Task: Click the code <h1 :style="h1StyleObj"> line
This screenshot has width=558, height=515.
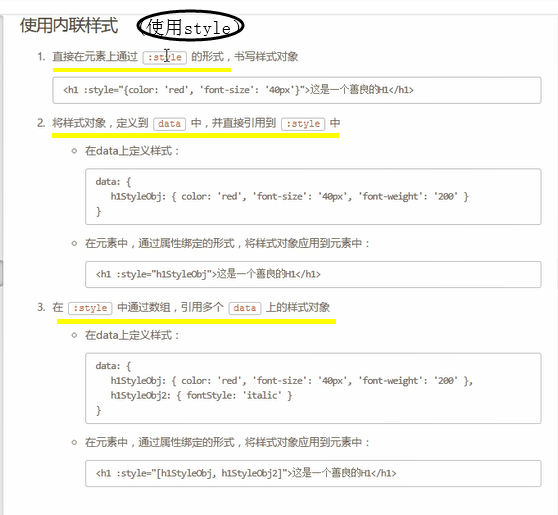Action: click(208, 274)
